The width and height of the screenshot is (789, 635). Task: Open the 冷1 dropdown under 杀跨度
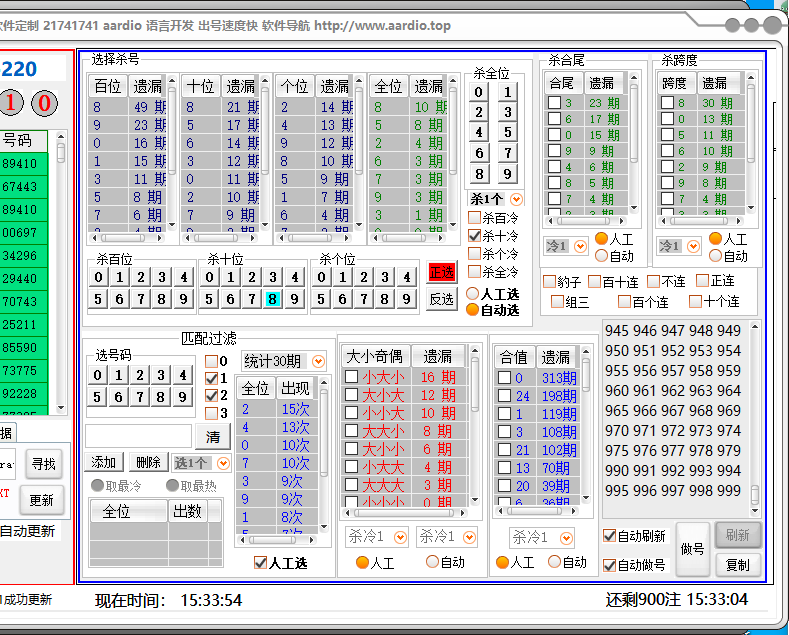693,246
